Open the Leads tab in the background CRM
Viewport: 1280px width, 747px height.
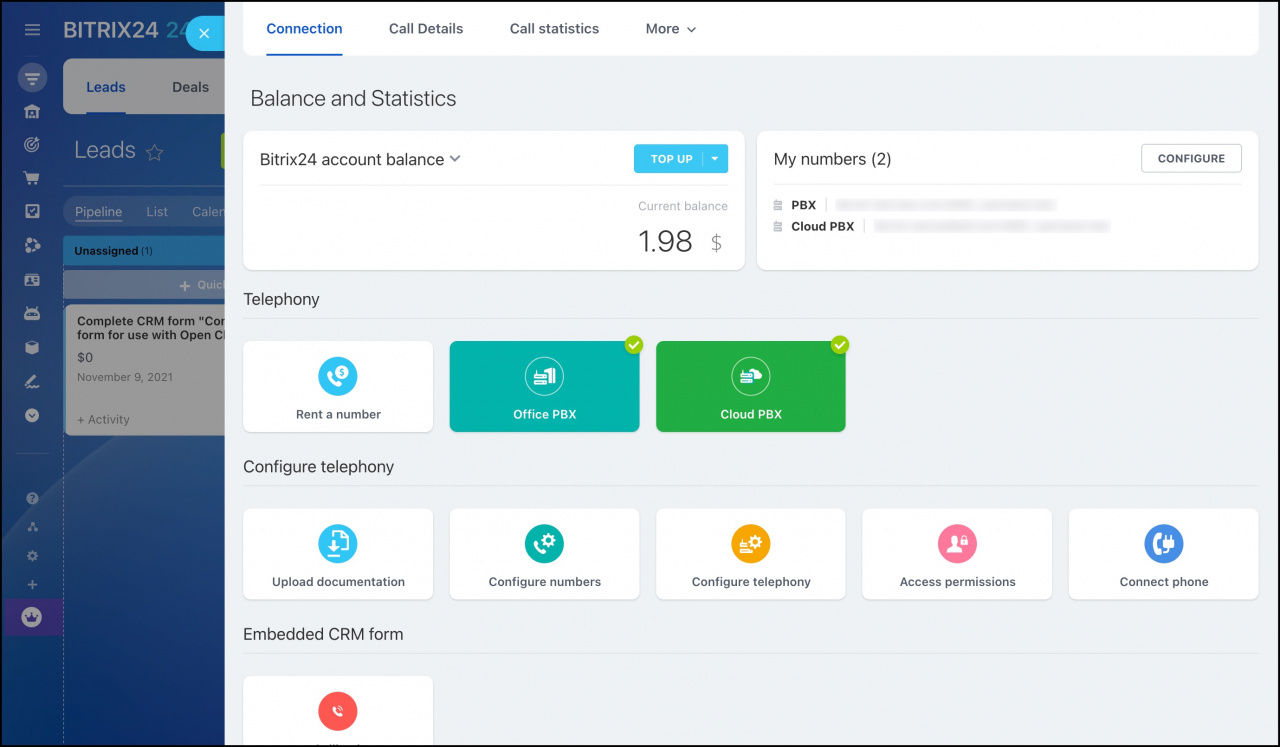click(106, 87)
